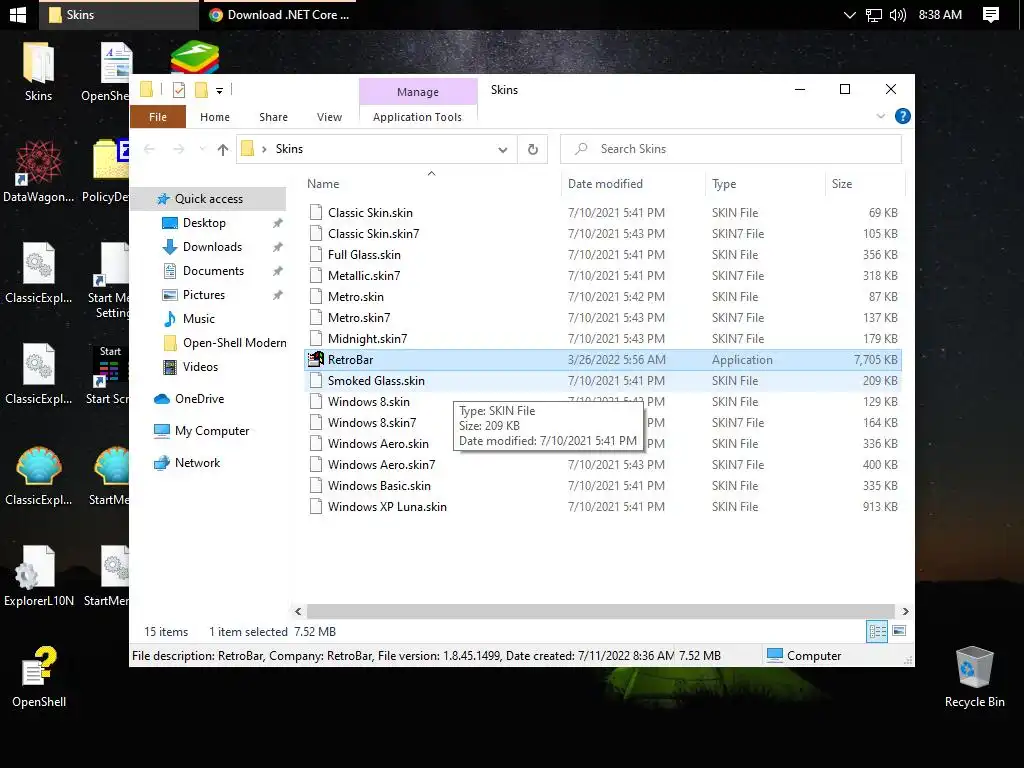The height and width of the screenshot is (768, 1024).
Task: Select Windows Basic.skin file
Action: [601, 486]
